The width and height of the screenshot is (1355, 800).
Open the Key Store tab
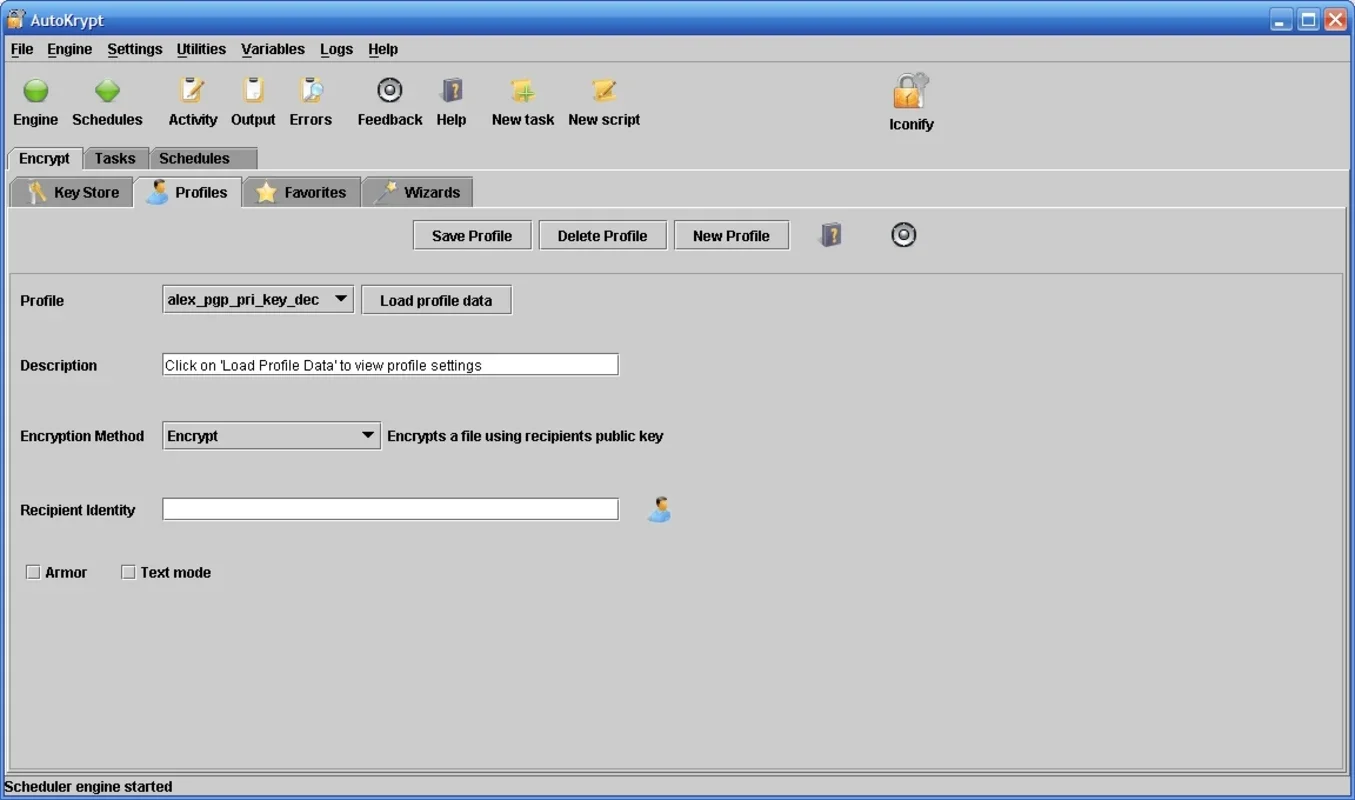click(x=72, y=192)
